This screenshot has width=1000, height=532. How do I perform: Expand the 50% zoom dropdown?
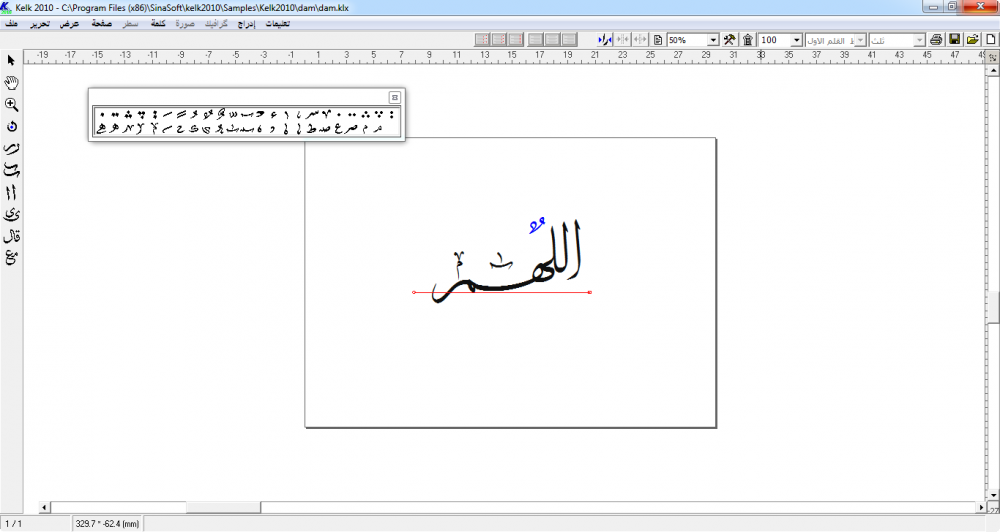(713, 40)
